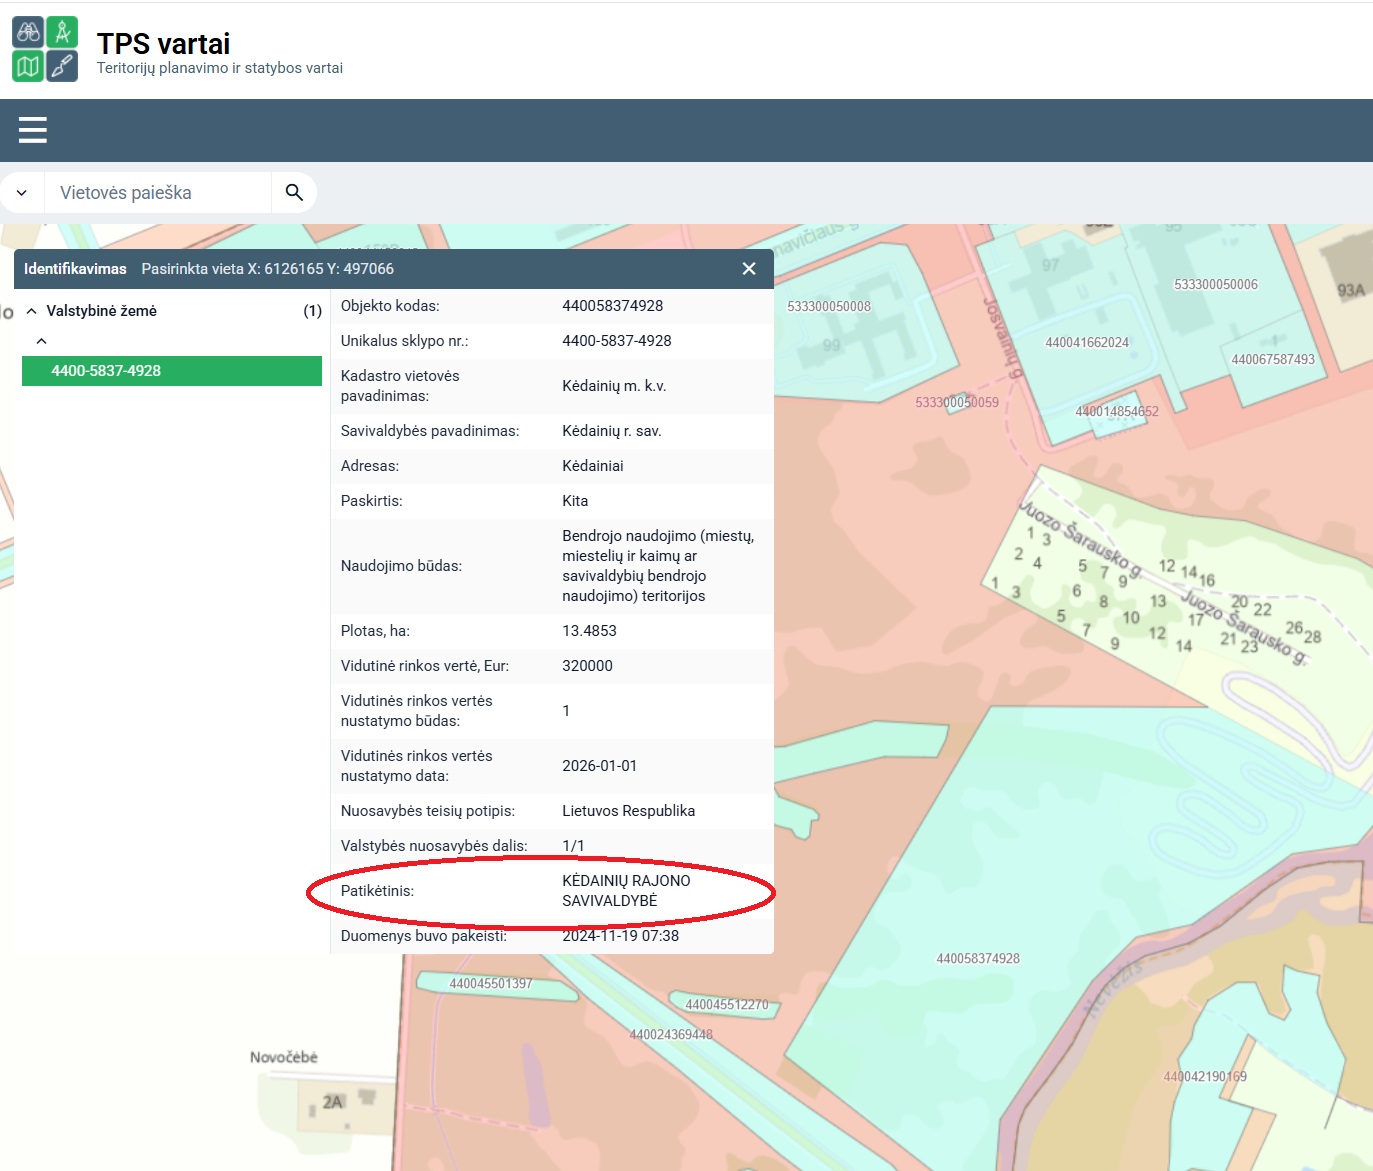Collapse the sub-list chevron under Valstybinė žemė

pyautogui.click(x=41, y=341)
